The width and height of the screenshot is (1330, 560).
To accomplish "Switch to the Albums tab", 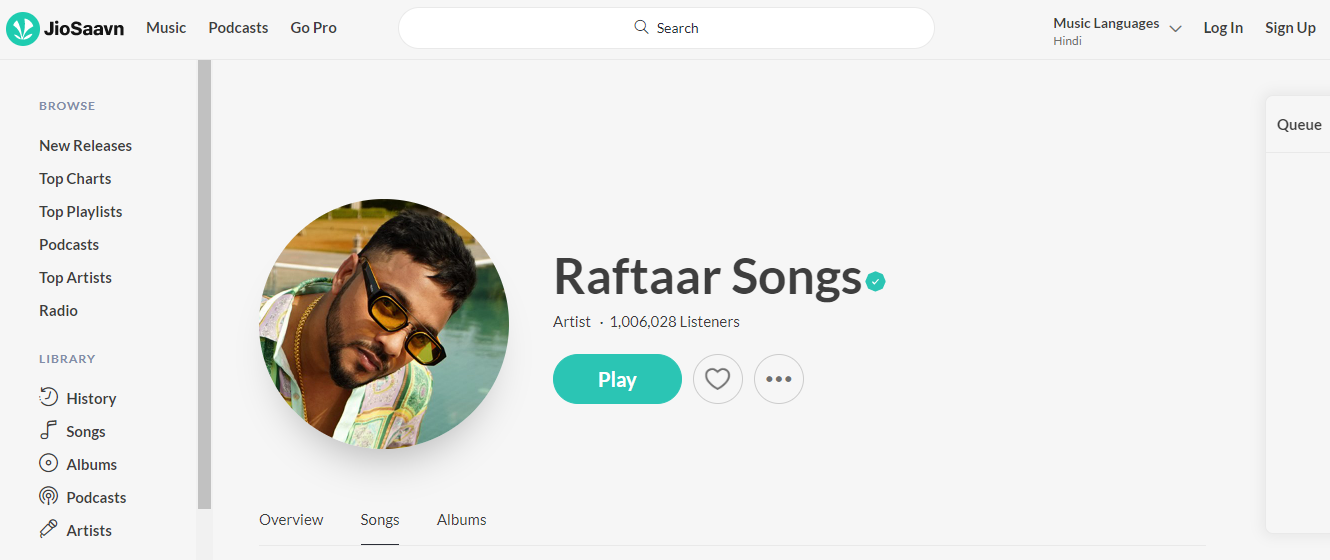I will (462, 520).
